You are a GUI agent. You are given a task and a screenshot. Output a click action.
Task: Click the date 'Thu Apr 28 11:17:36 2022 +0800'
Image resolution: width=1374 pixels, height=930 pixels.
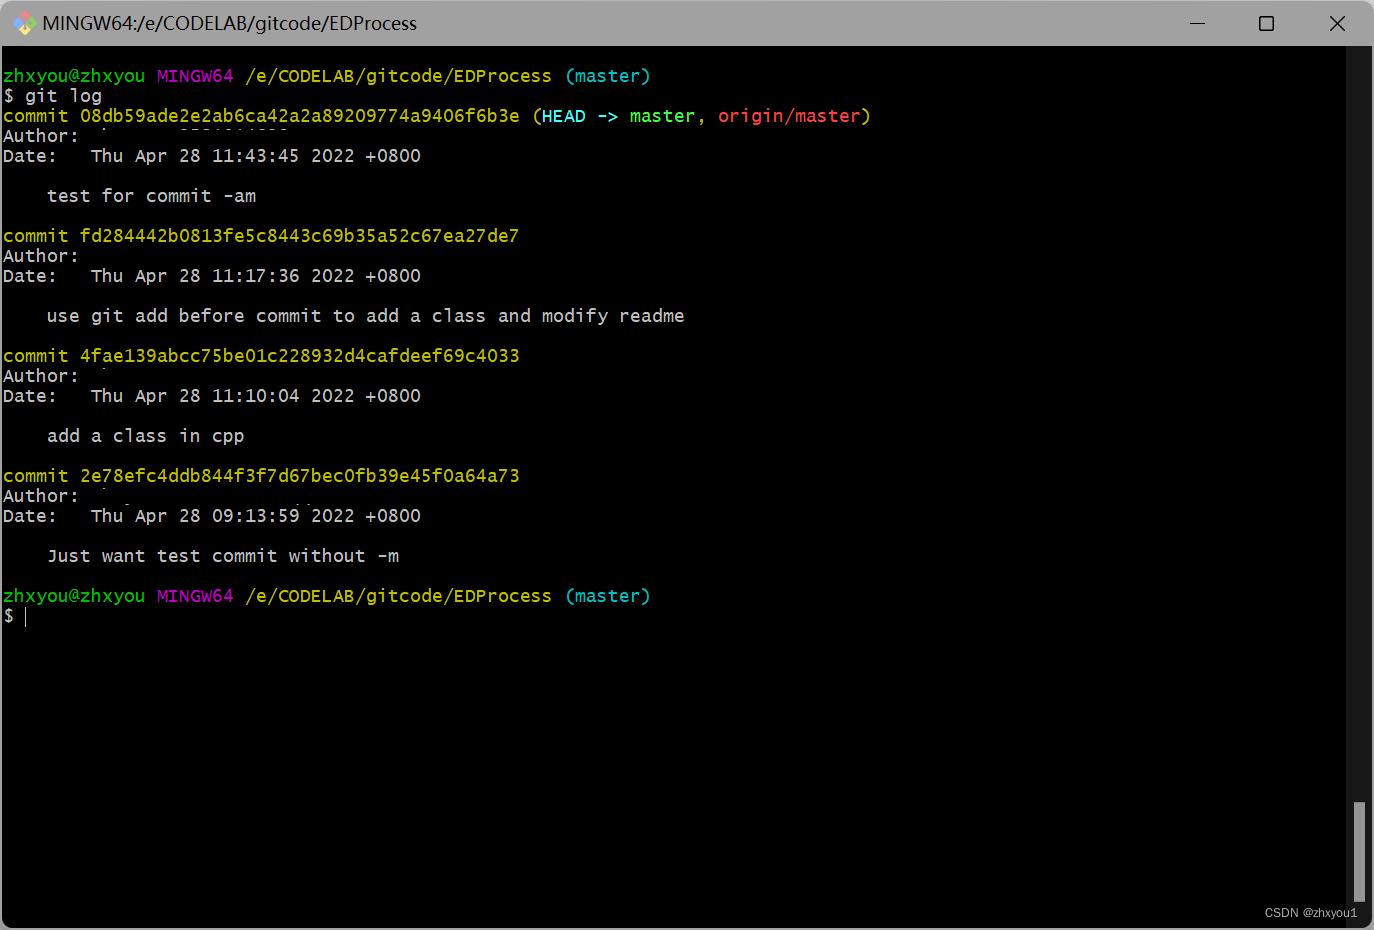[256, 276]
